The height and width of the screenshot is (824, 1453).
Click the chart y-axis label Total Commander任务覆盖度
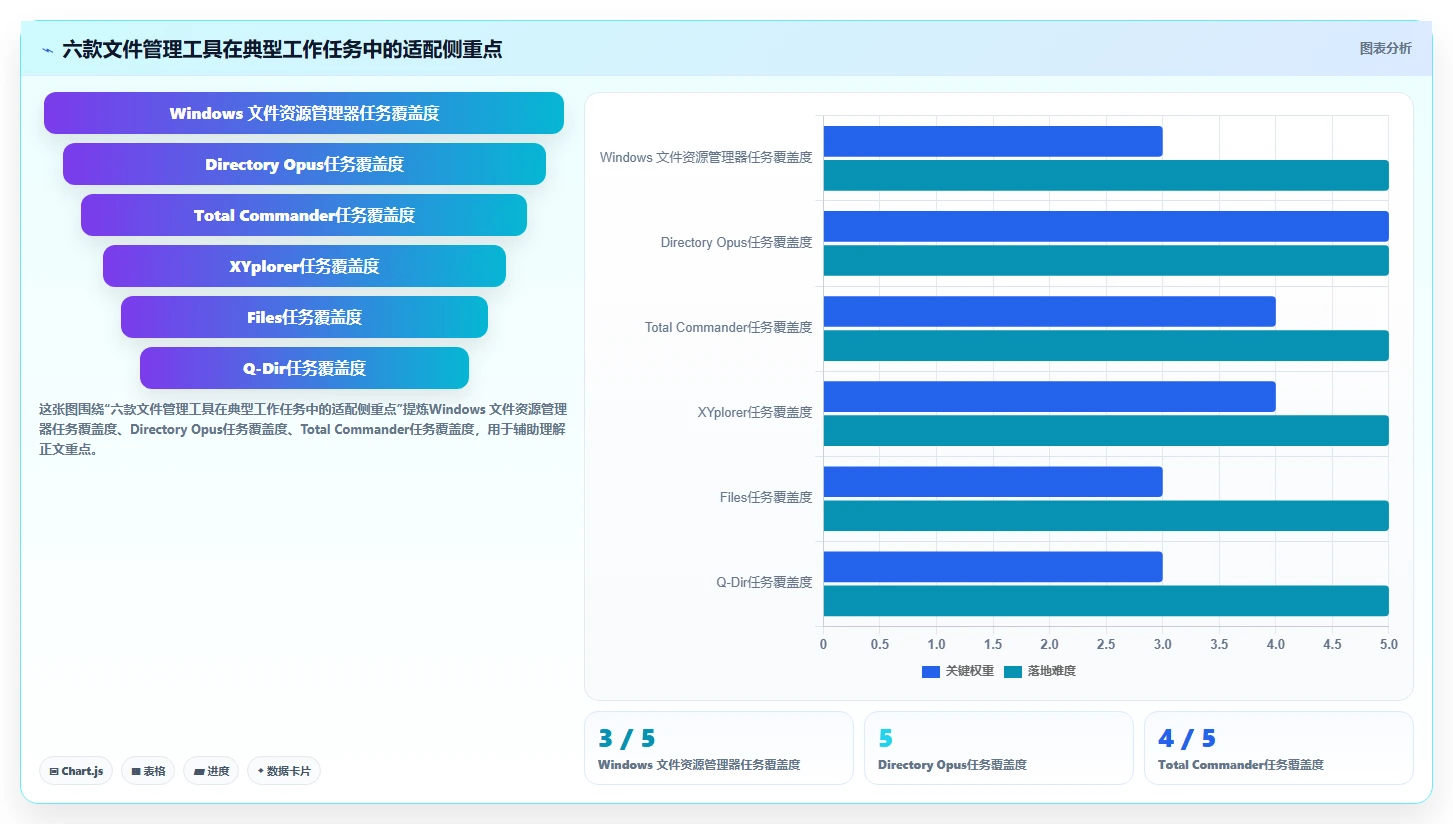[x=728, y=327]
